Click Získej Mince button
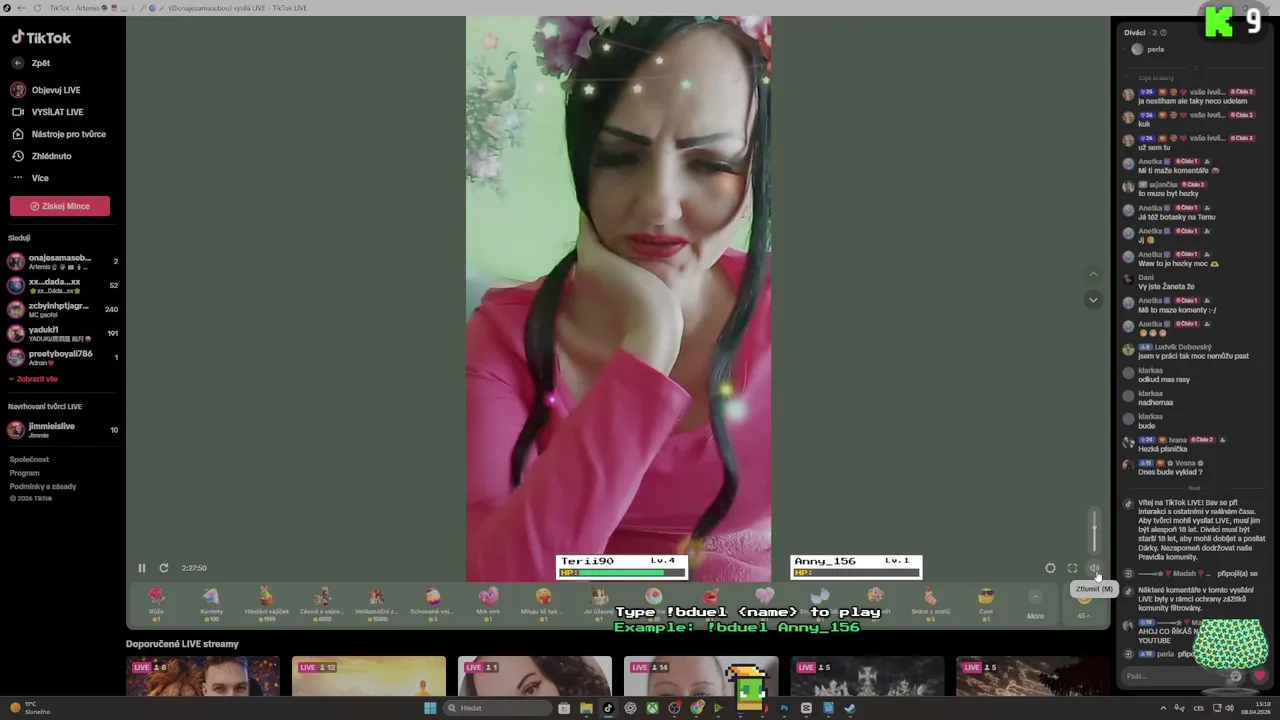This screenshot has width=1280, height=720. [x=60, y=206]
